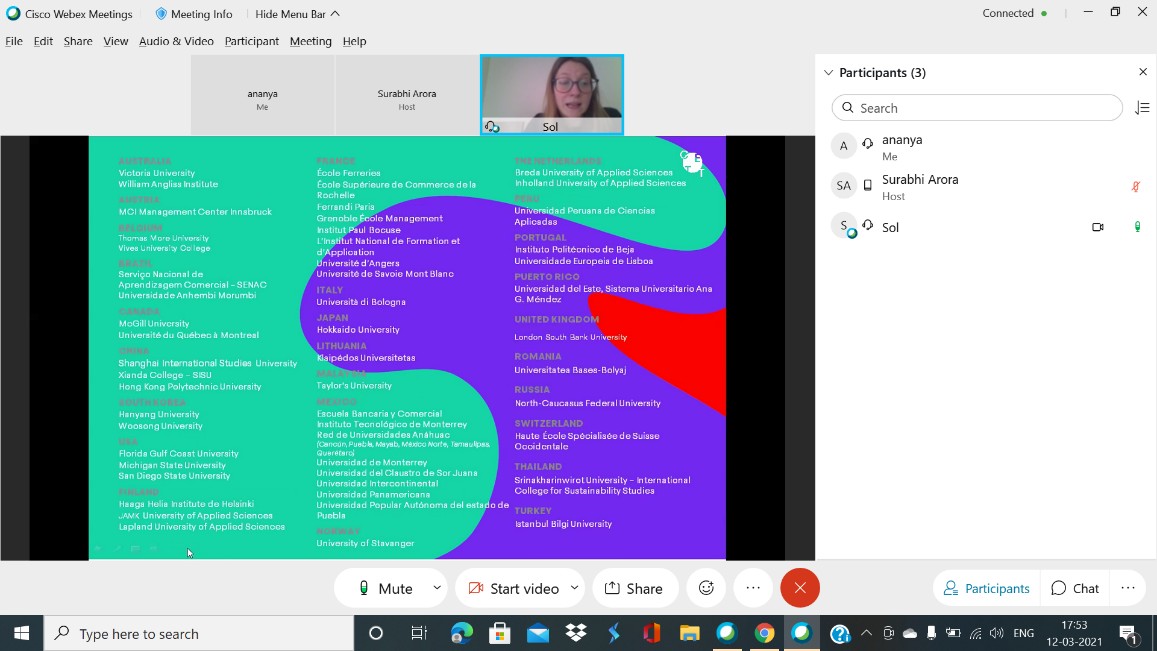This screenshot has height=651, width=1157.
Task: Click the green microphone icon for Sol
Action: click(1137, 227)
